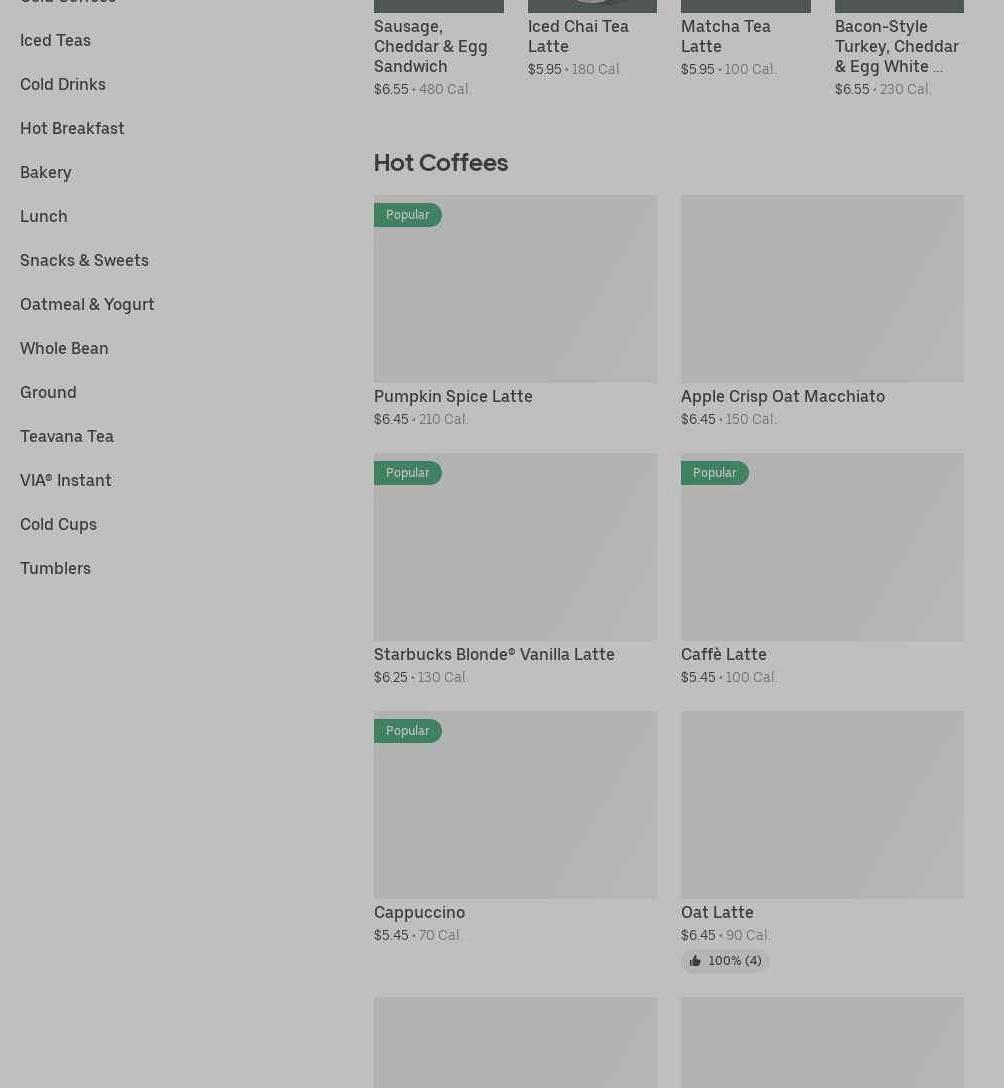Click the Pumpkin Spice Latte image
This screenshot has height=1088, width=1004.
[515, 289]
